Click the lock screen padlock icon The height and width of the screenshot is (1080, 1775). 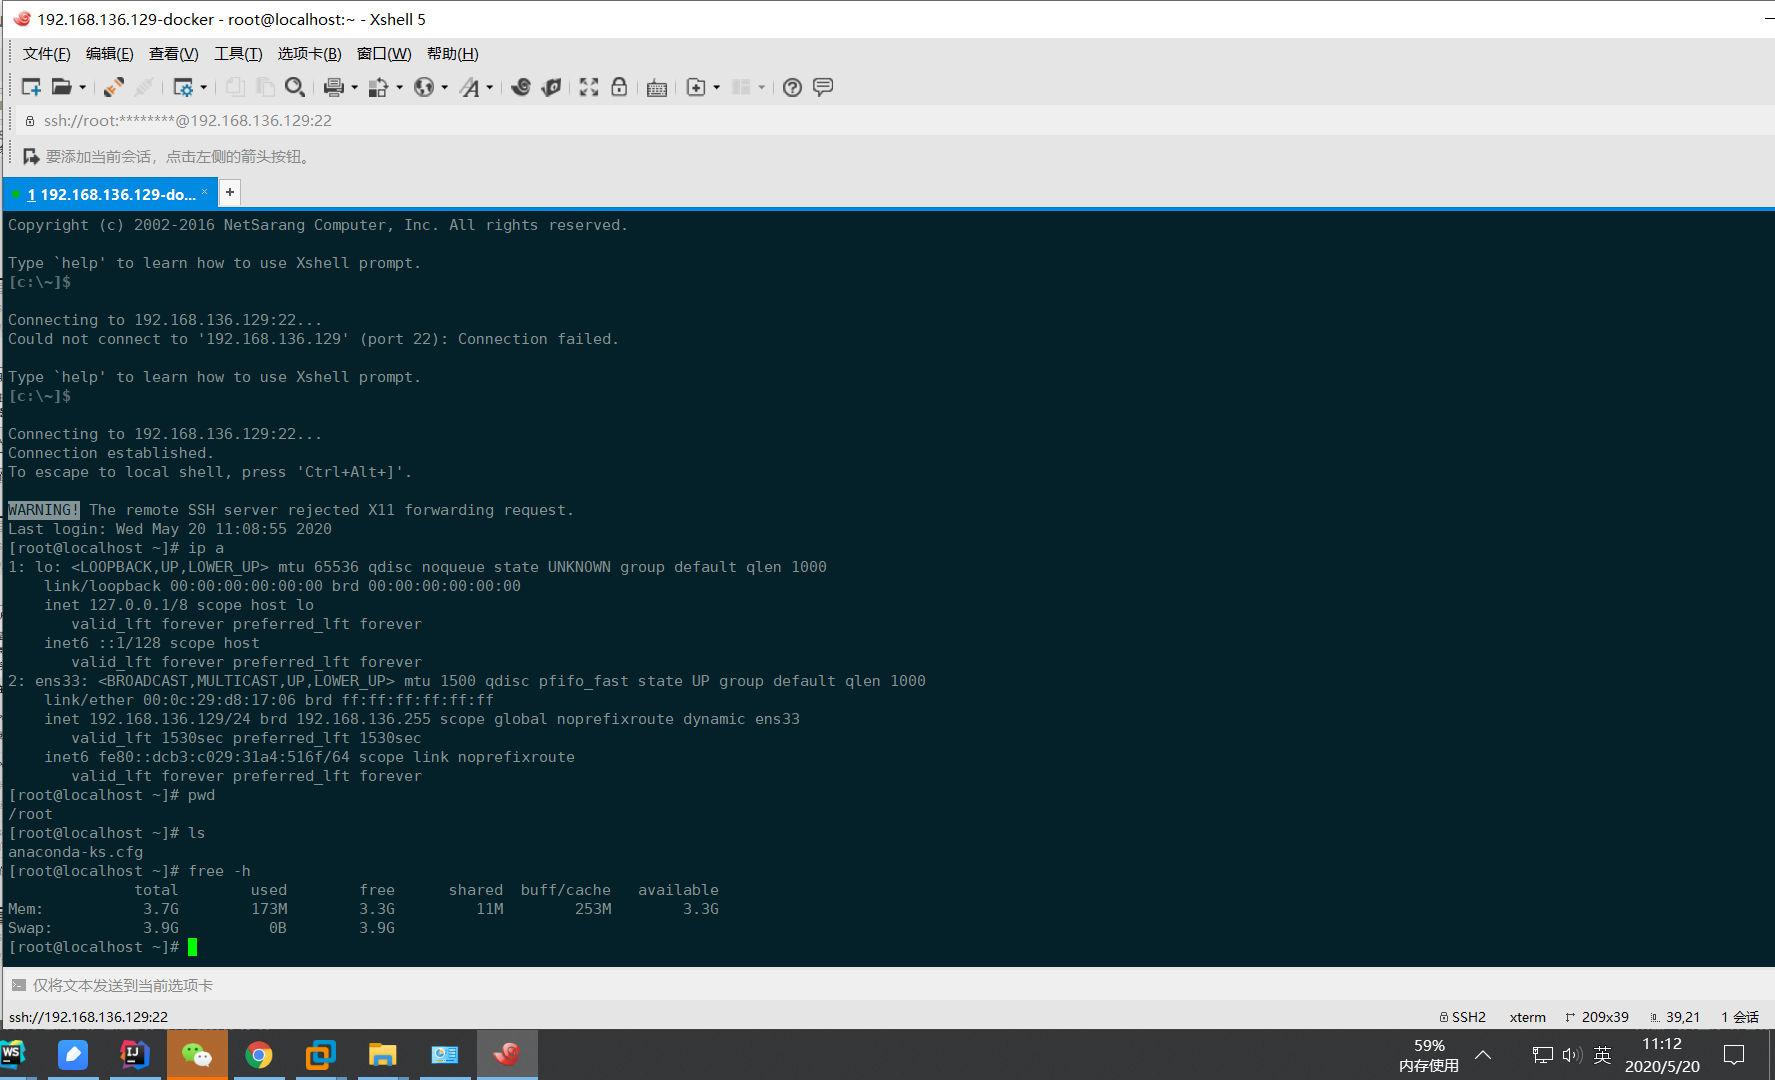[x=619, y=87]
